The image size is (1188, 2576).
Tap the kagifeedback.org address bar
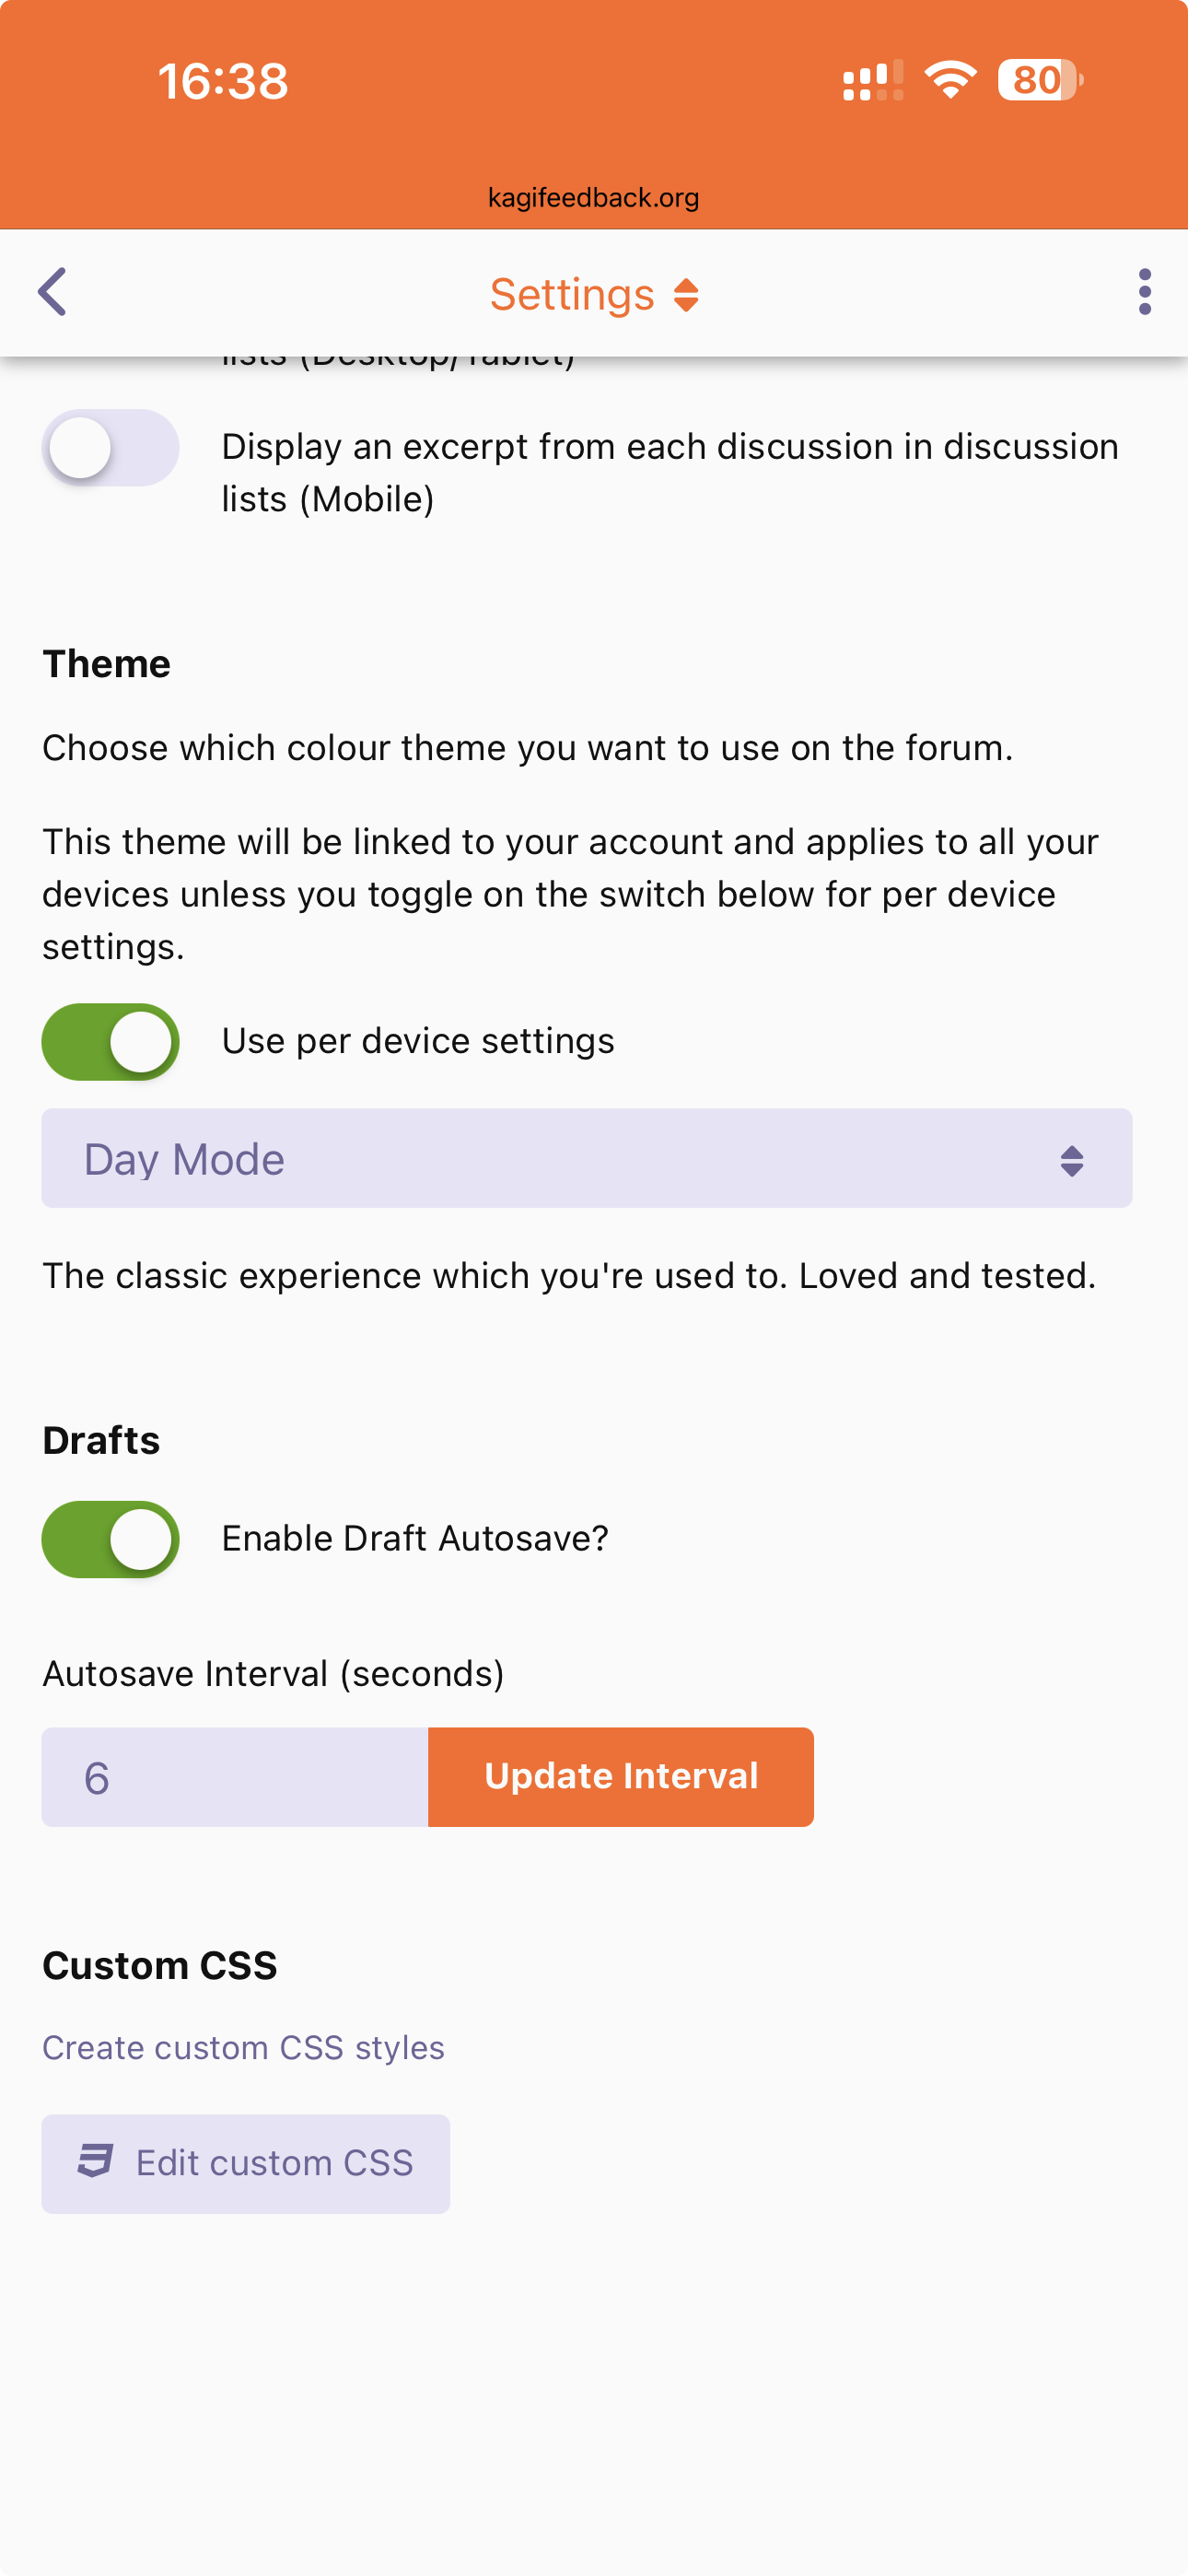(x=594, y=198)
